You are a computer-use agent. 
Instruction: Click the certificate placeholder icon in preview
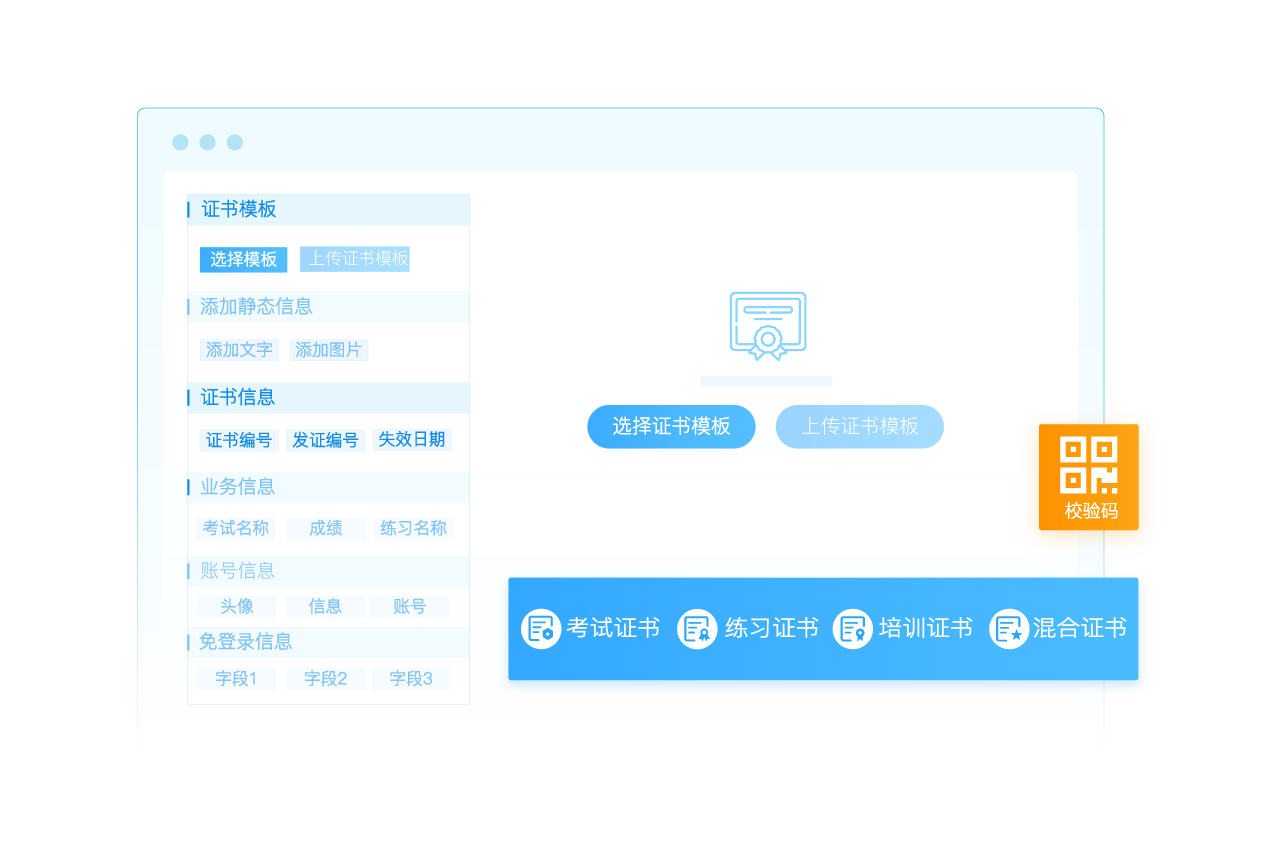pos(767,326)
